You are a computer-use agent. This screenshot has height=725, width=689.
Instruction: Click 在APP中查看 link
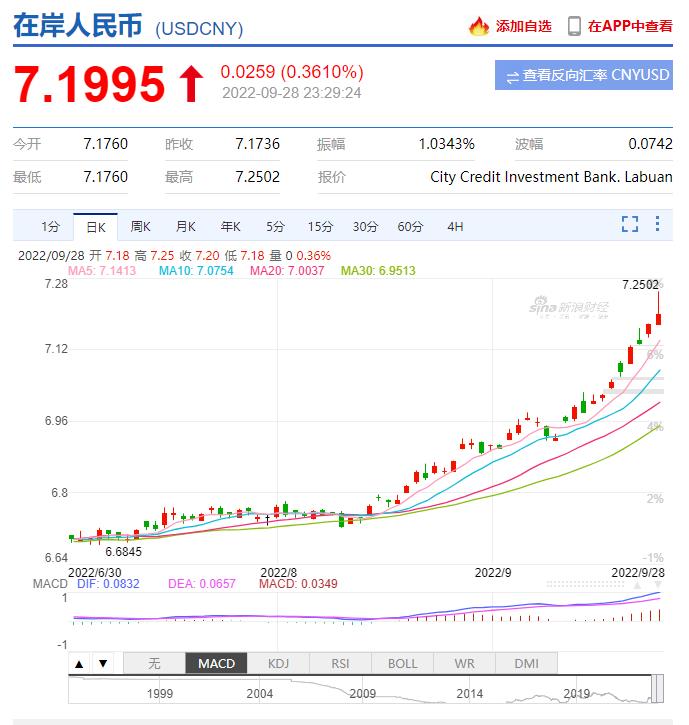pos(630,26)
